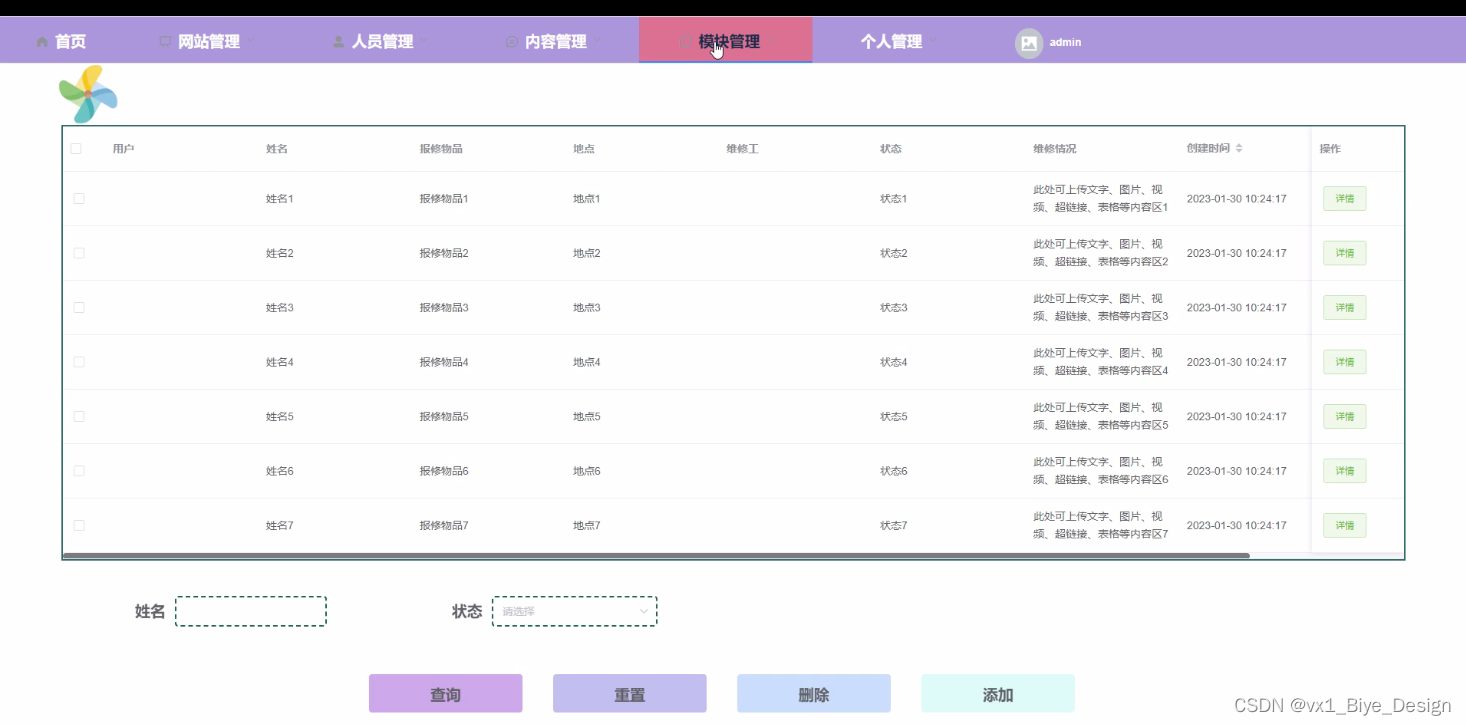Click the table's horizontal scrollbar
1466x725 pixels.
656,555
